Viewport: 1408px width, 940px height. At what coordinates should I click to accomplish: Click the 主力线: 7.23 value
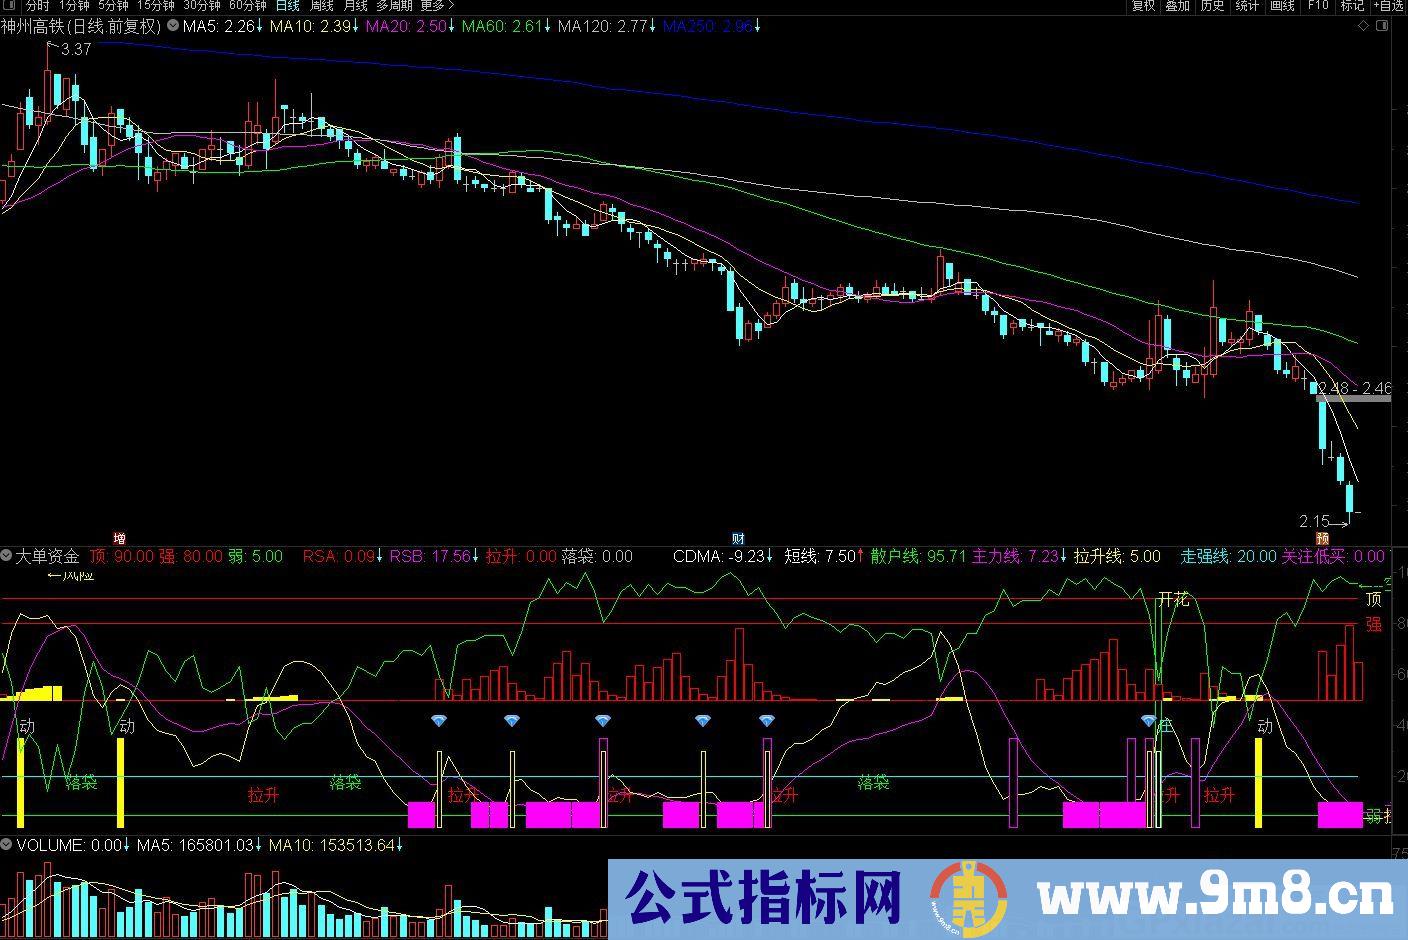pos(1019,556)
